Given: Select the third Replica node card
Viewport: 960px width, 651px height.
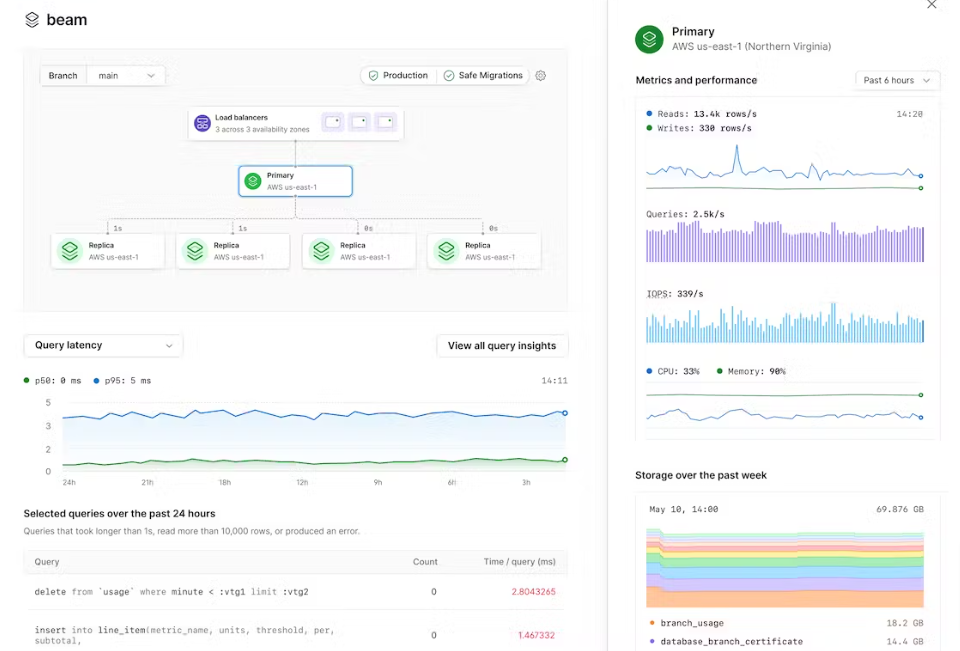Looking at the screenshot, I should 358,251.
